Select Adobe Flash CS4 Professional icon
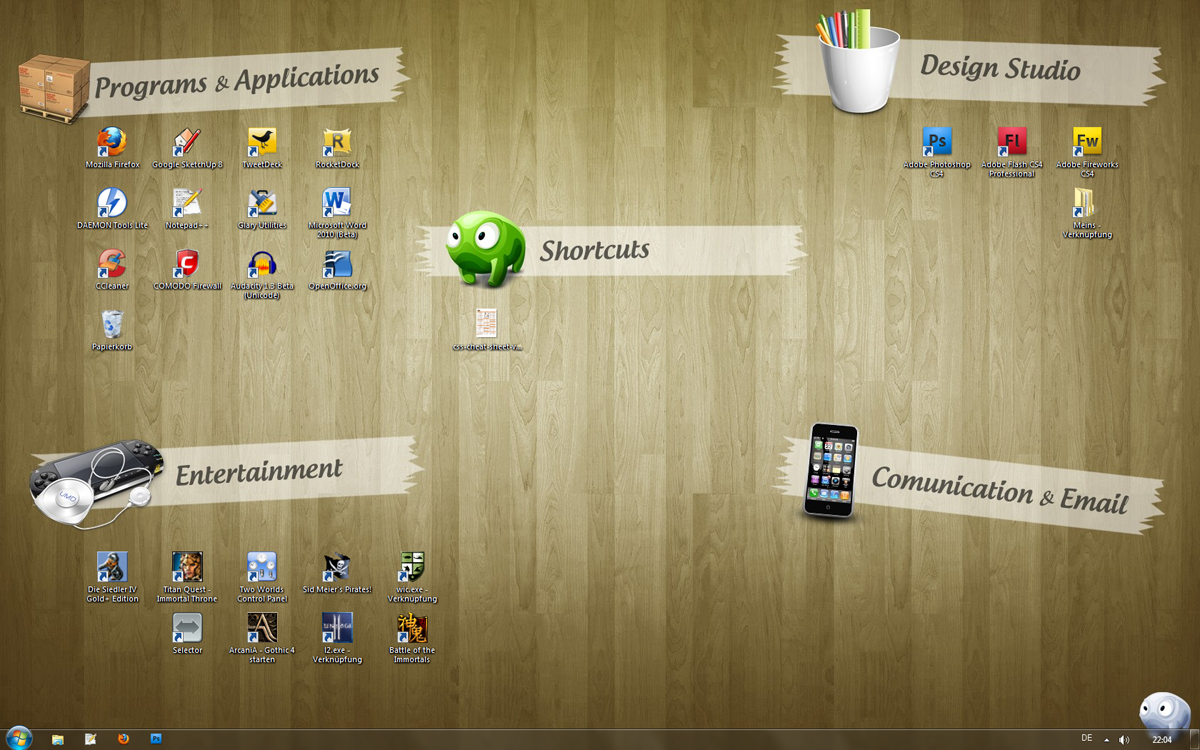 1012,142
